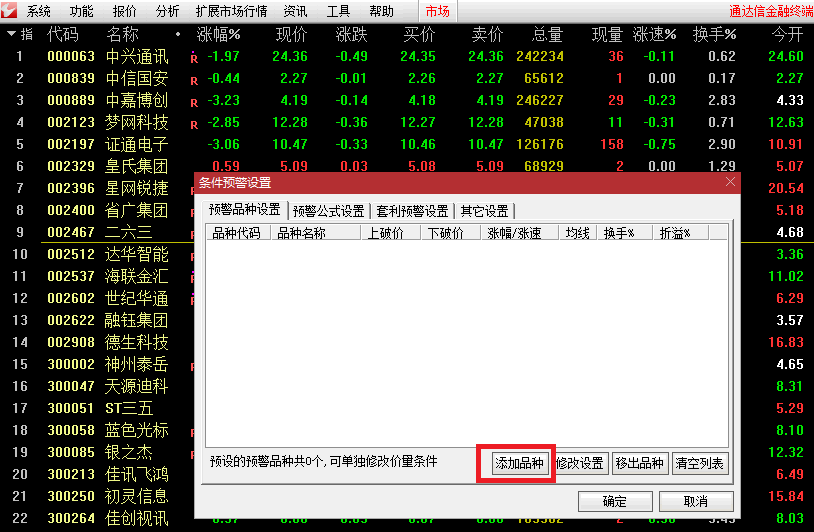This screenshot has width=814, height=532.
Task: Select stock code 002622
Action: [71, 320]
